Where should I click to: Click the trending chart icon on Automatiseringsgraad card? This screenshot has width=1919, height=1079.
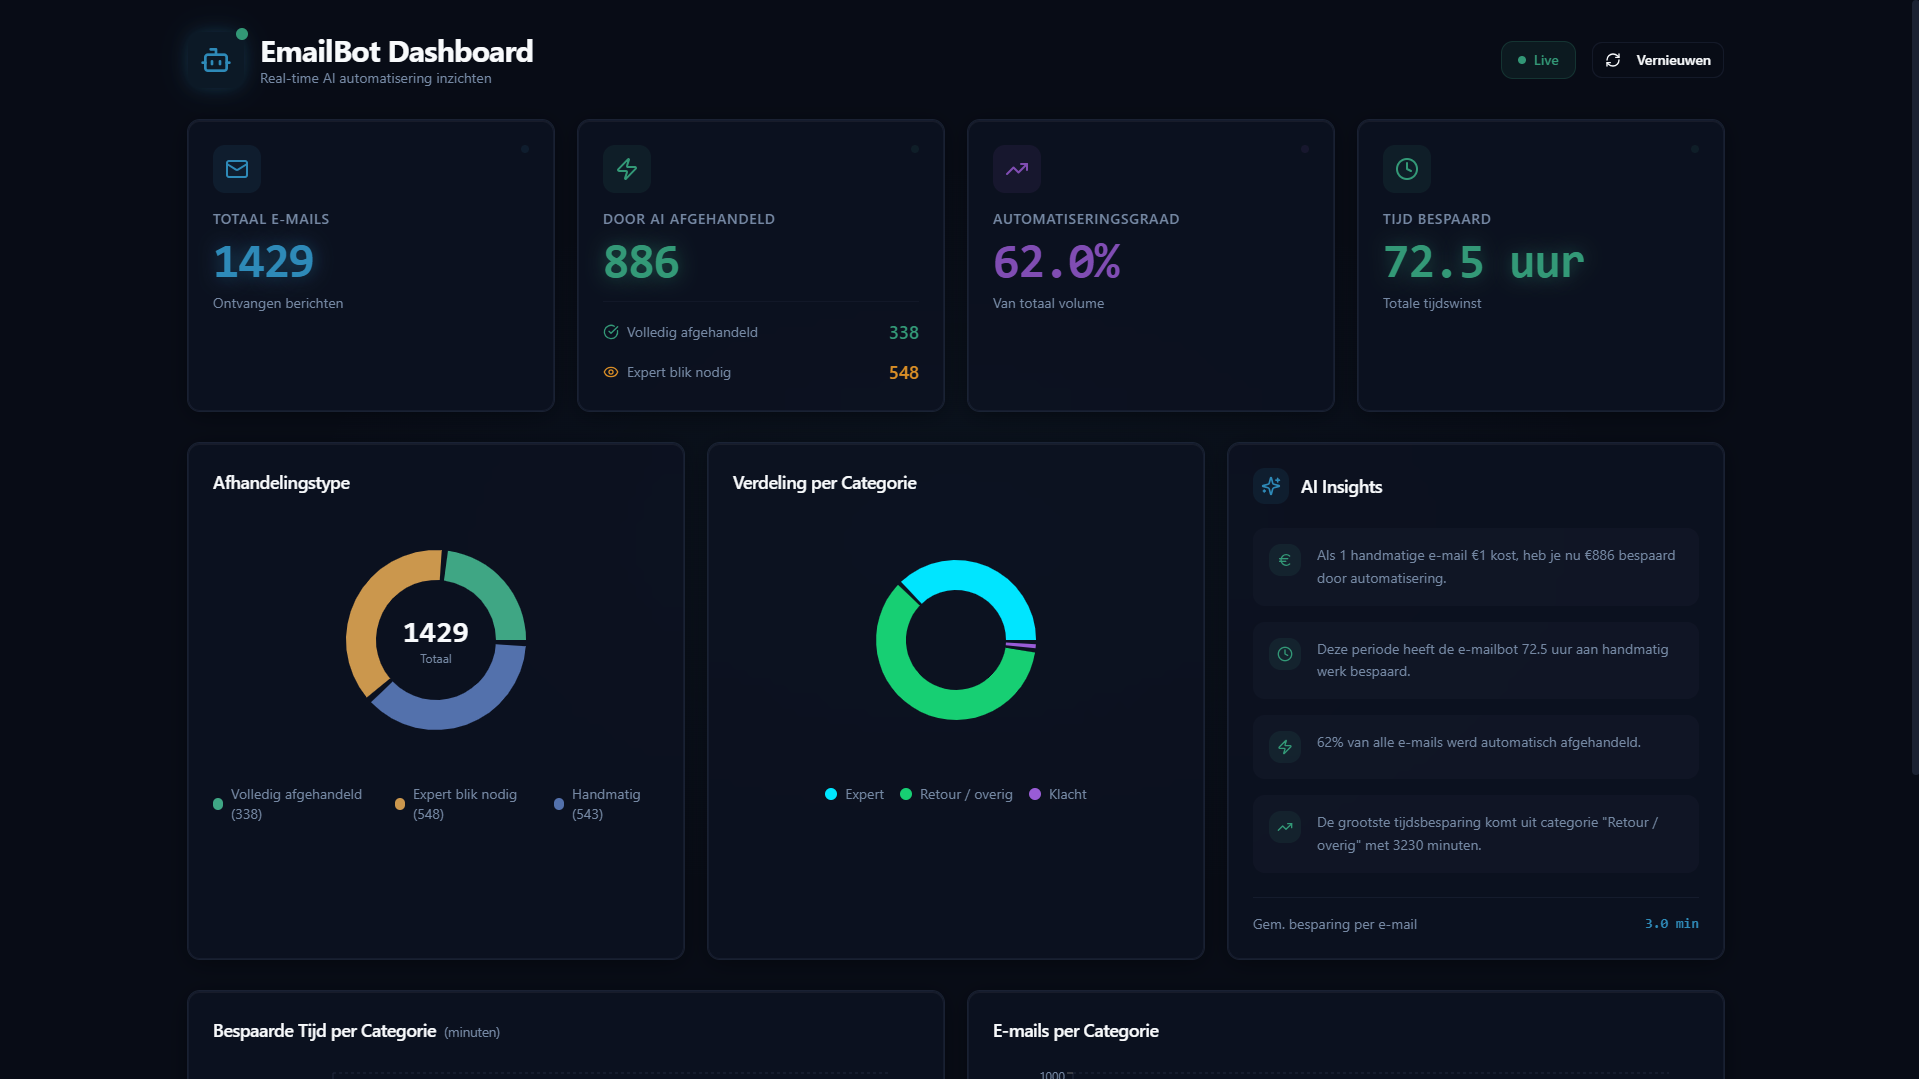coord(1016,168)
